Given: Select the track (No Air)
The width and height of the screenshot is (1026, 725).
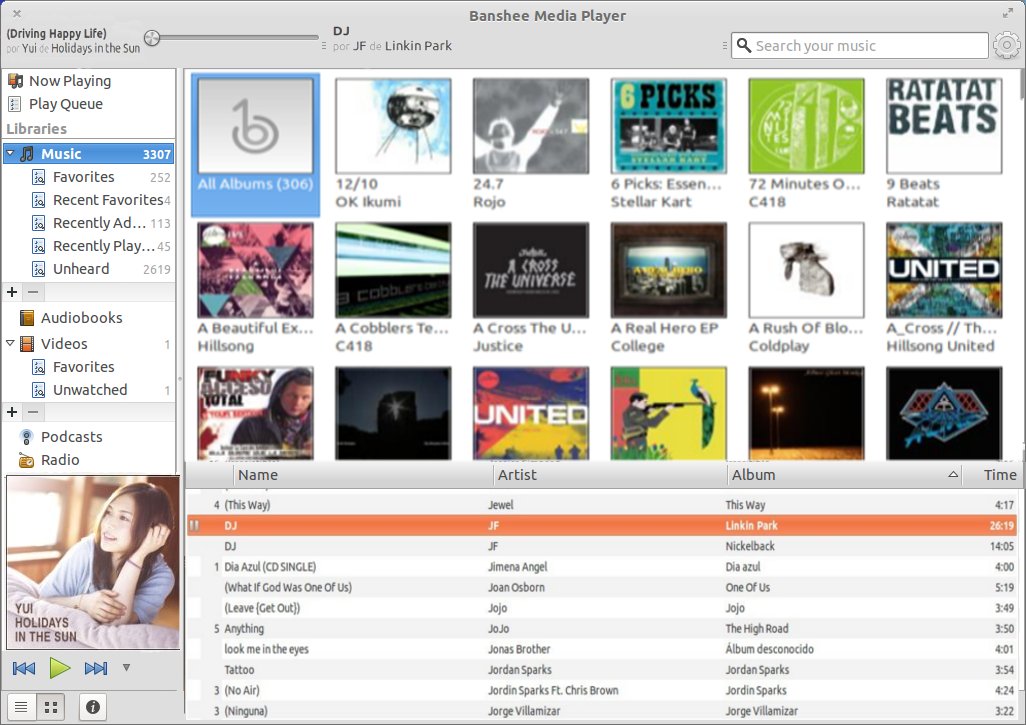Looking at the screenshot, I should point(602,690).
